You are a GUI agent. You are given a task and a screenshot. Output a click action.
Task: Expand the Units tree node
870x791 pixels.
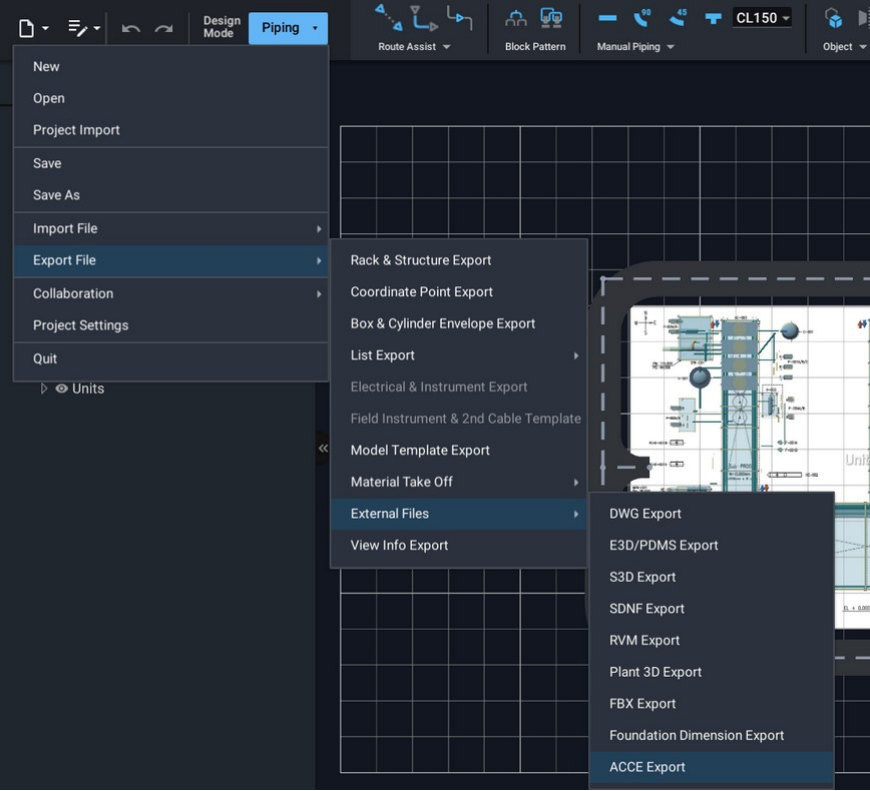coord(44,388)
